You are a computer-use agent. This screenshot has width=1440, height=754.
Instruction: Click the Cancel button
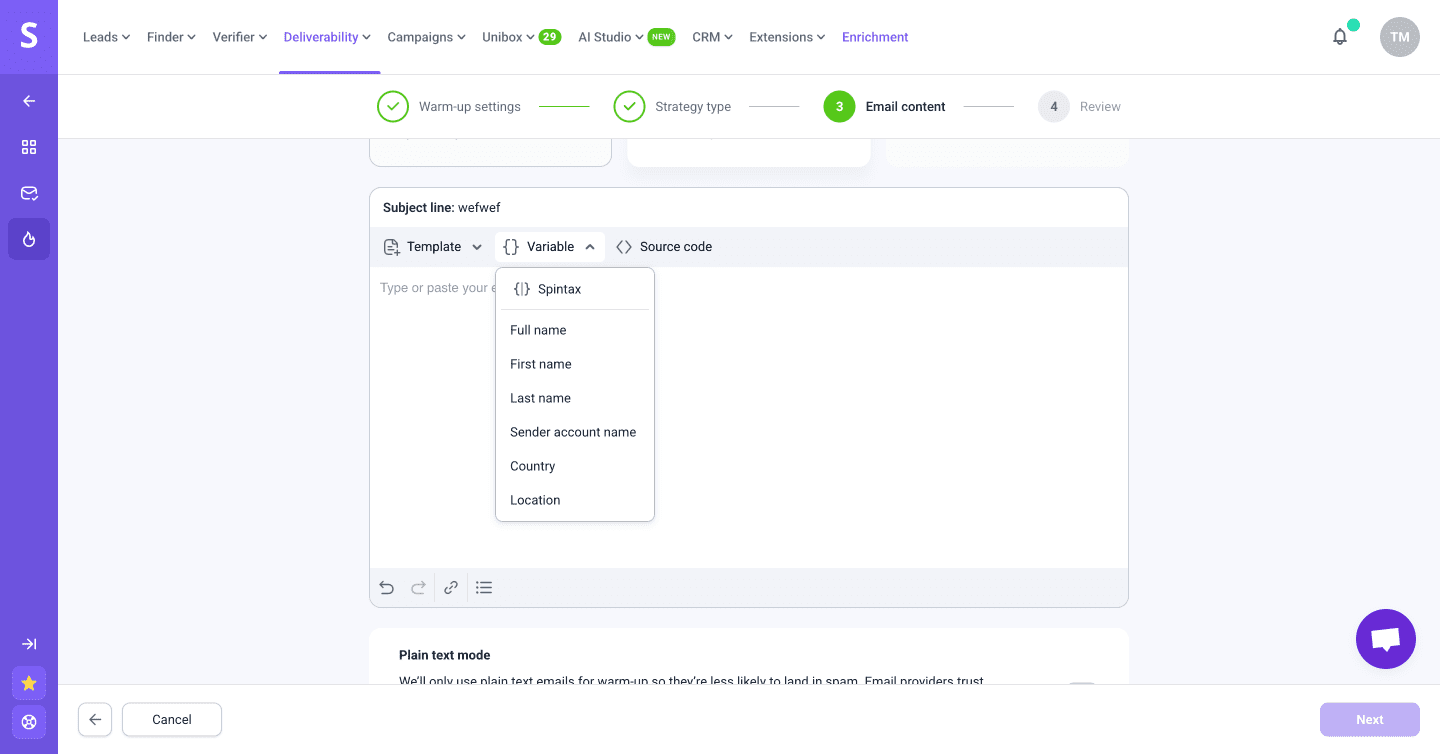point(172,719)
